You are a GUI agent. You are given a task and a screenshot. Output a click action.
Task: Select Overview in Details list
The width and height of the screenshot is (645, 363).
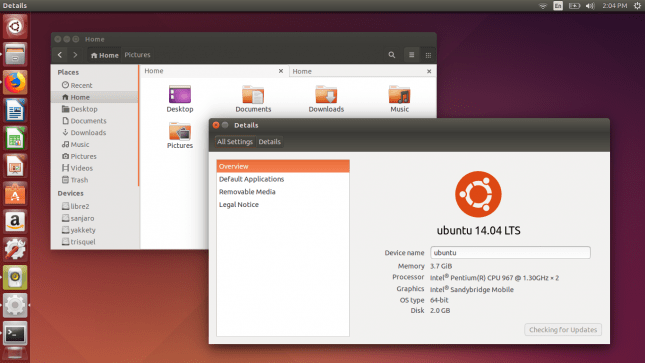[x=283, y=166]
